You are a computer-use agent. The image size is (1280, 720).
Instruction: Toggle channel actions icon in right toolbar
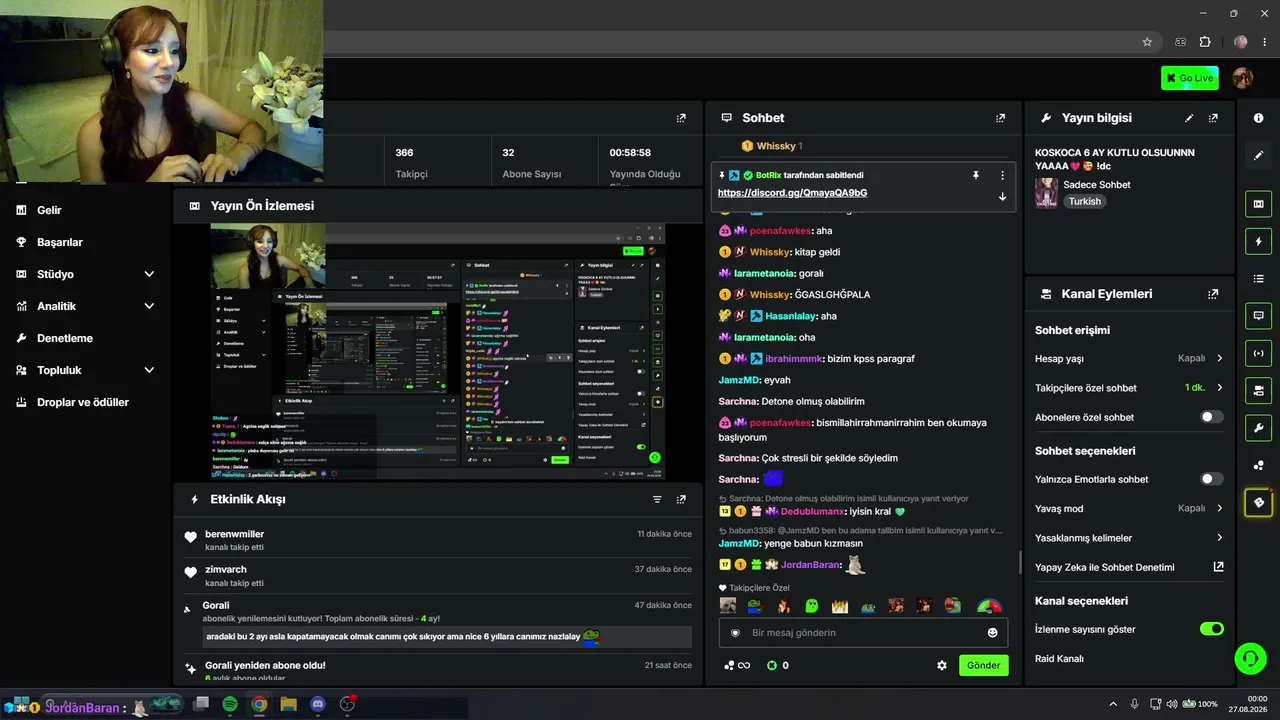tap(1258, 390)
